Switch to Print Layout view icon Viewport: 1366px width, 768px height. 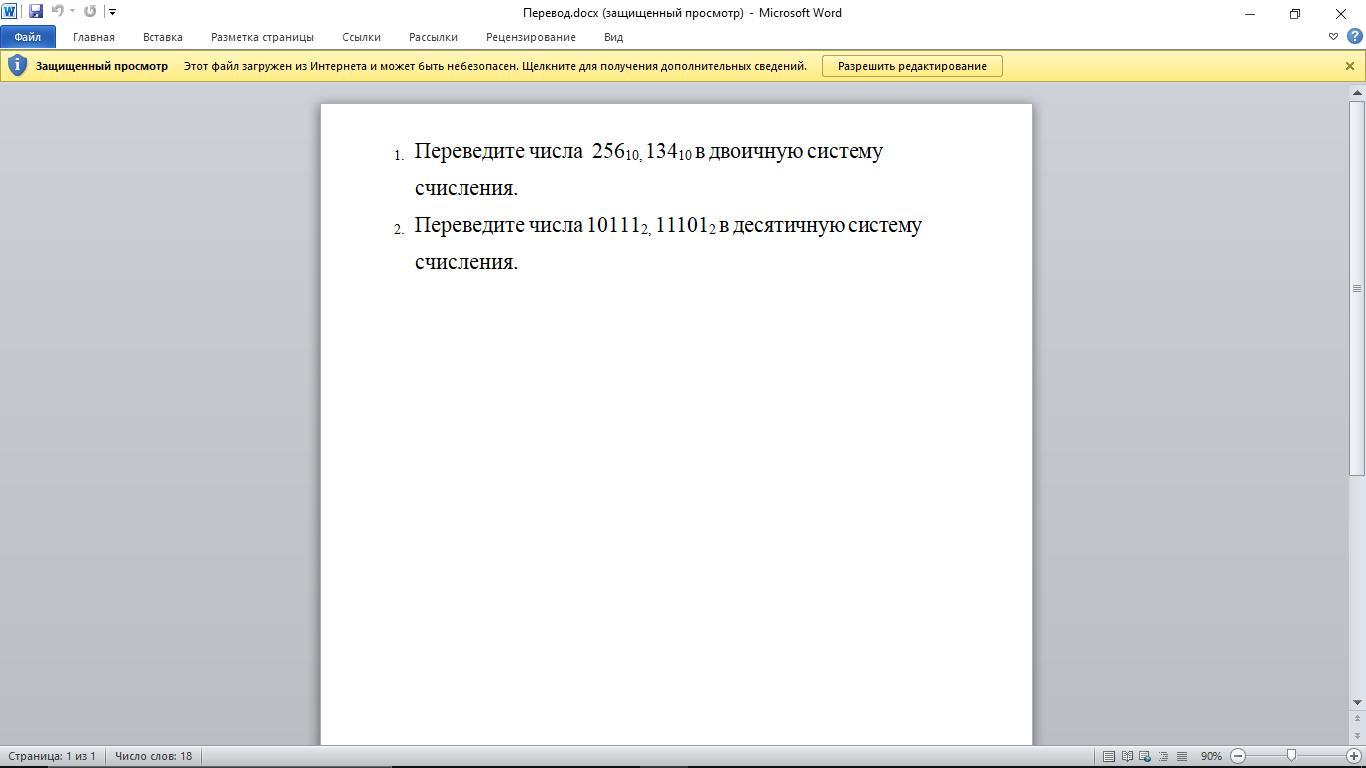[x=1109, y=756]
